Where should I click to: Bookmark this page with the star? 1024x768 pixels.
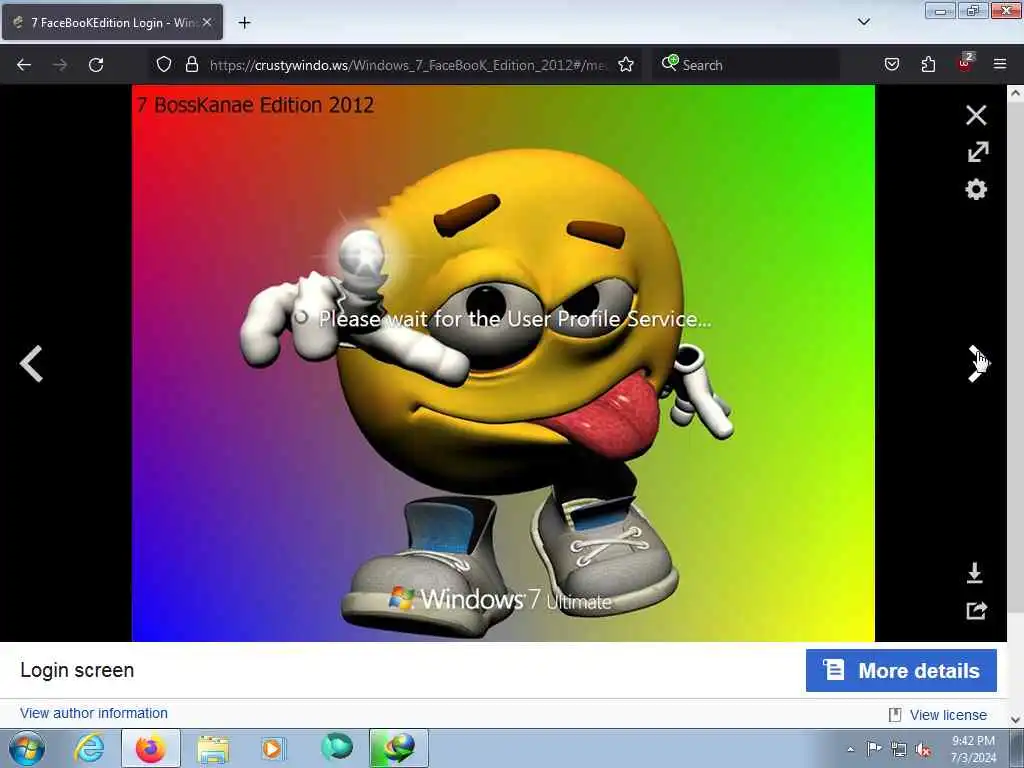(626, 64)
